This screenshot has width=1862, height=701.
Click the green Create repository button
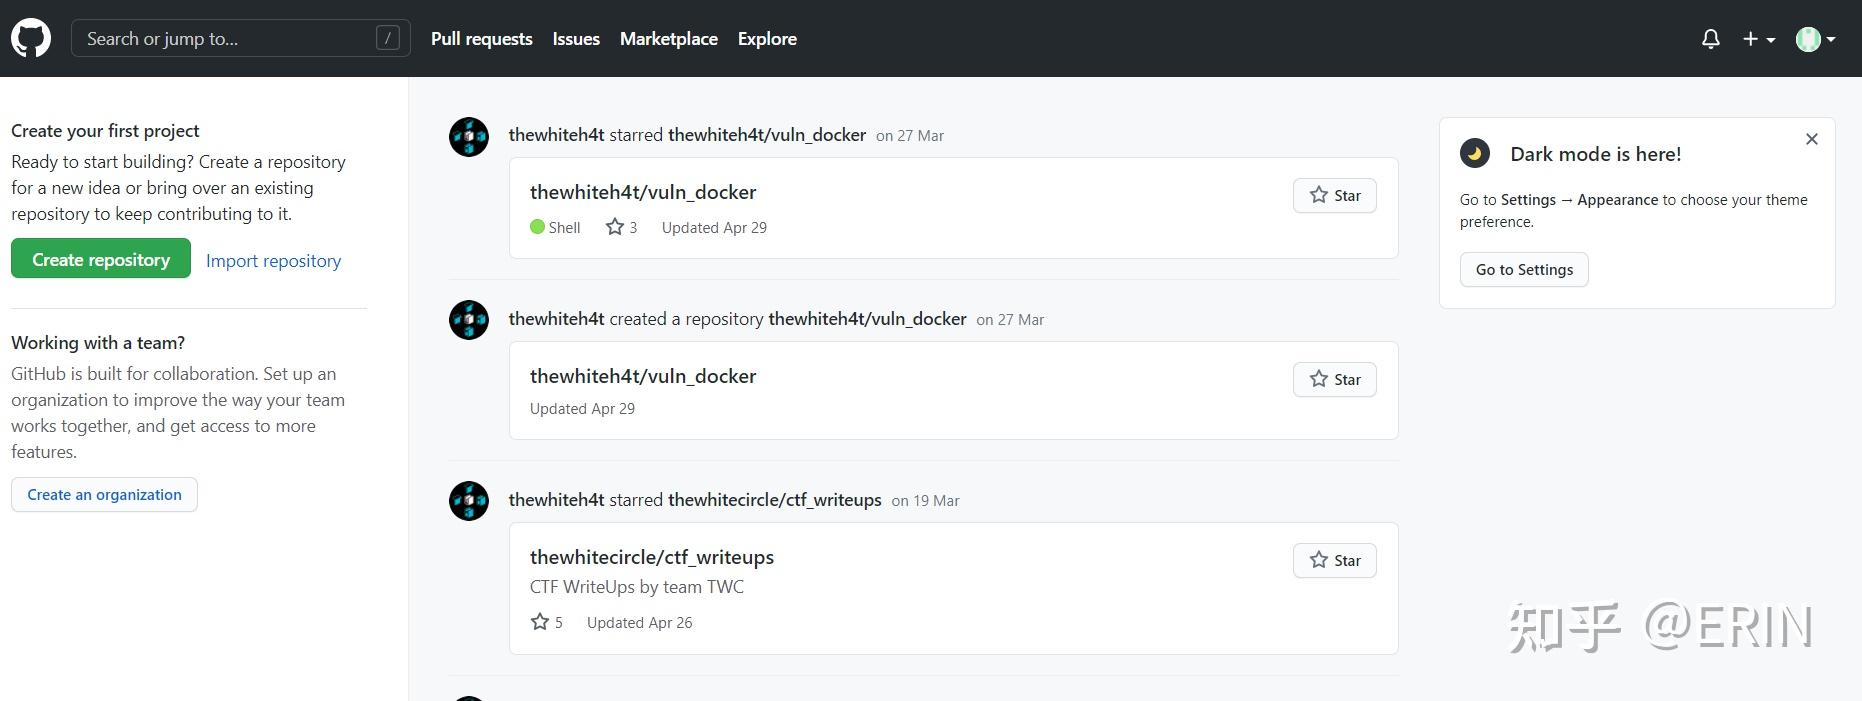coord(101,259)
